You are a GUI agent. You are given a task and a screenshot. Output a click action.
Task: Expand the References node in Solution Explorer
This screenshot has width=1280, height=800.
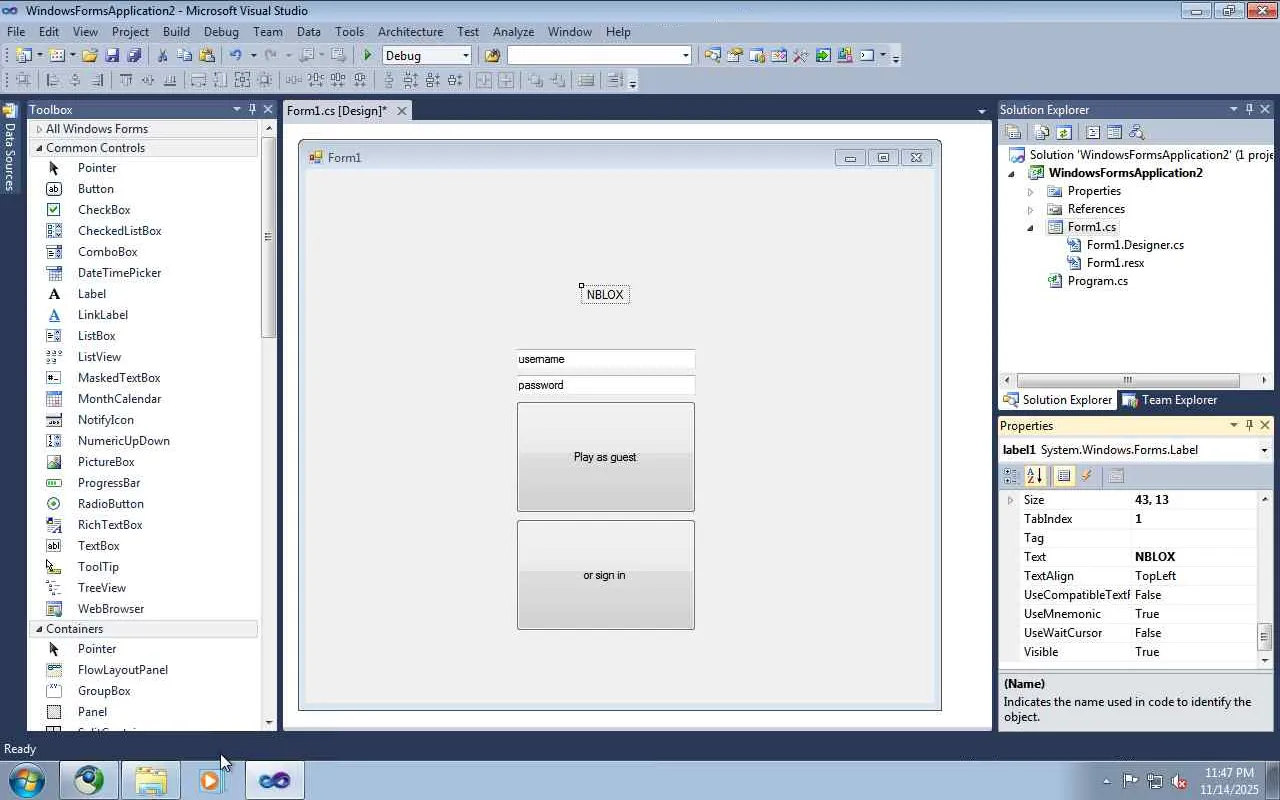click(x=1030, y=209)
